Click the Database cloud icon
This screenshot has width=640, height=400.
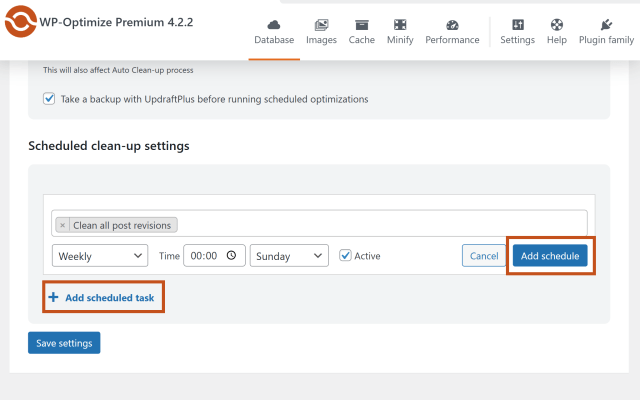coord(274,25)
